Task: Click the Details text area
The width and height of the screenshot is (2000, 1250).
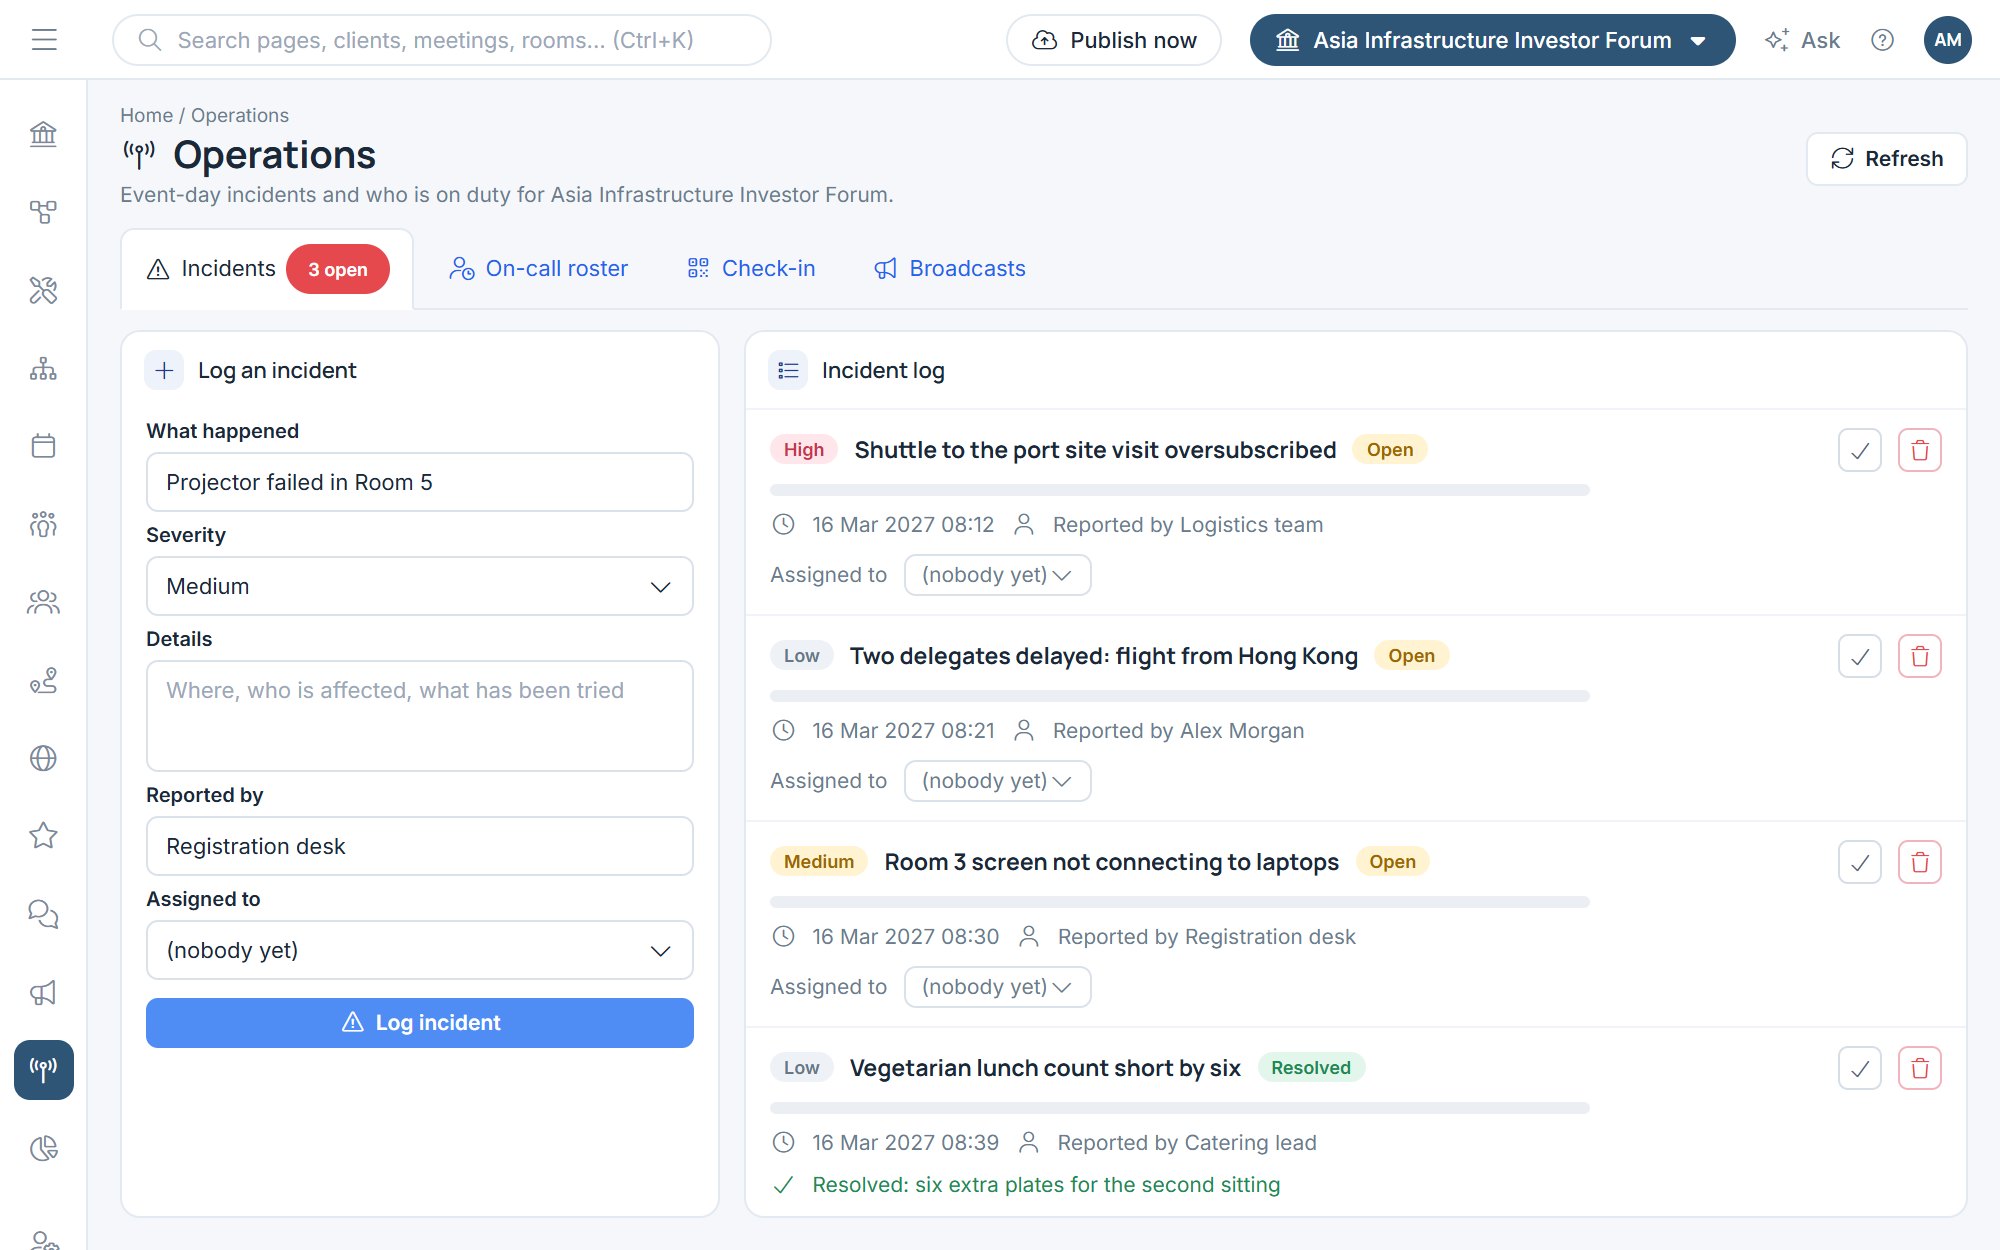Action: click(420, 716)
